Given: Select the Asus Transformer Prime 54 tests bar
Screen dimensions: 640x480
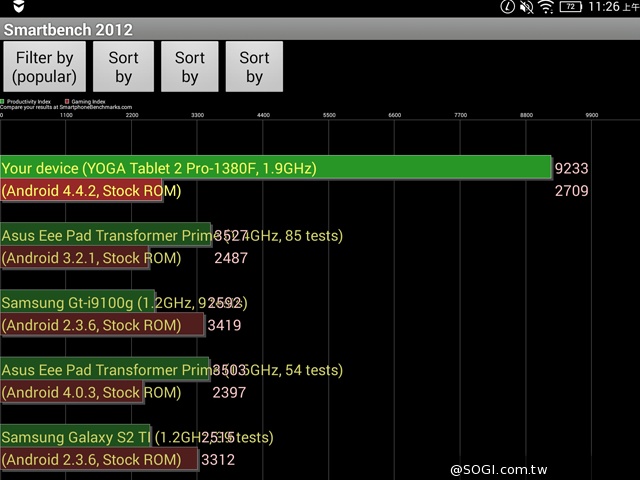Looking at the screenshot, I should click(105, 370).
